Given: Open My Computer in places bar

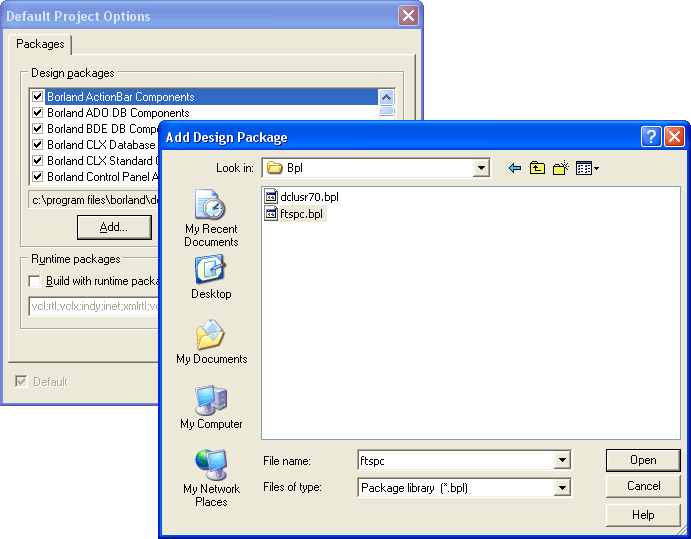Looking at the screenshot, I should tap(211, 407).
